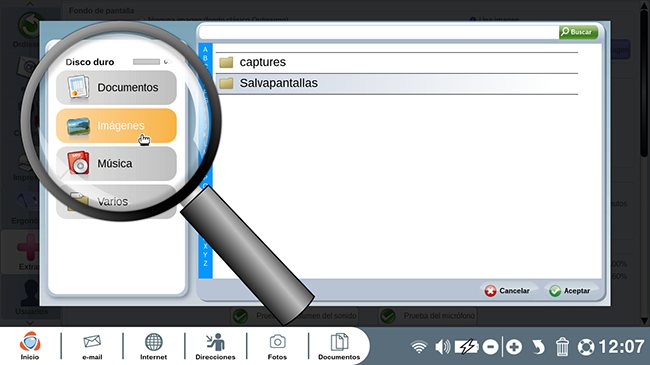Open the Direcciones contacts icon
650x365 pixels.
215,346
